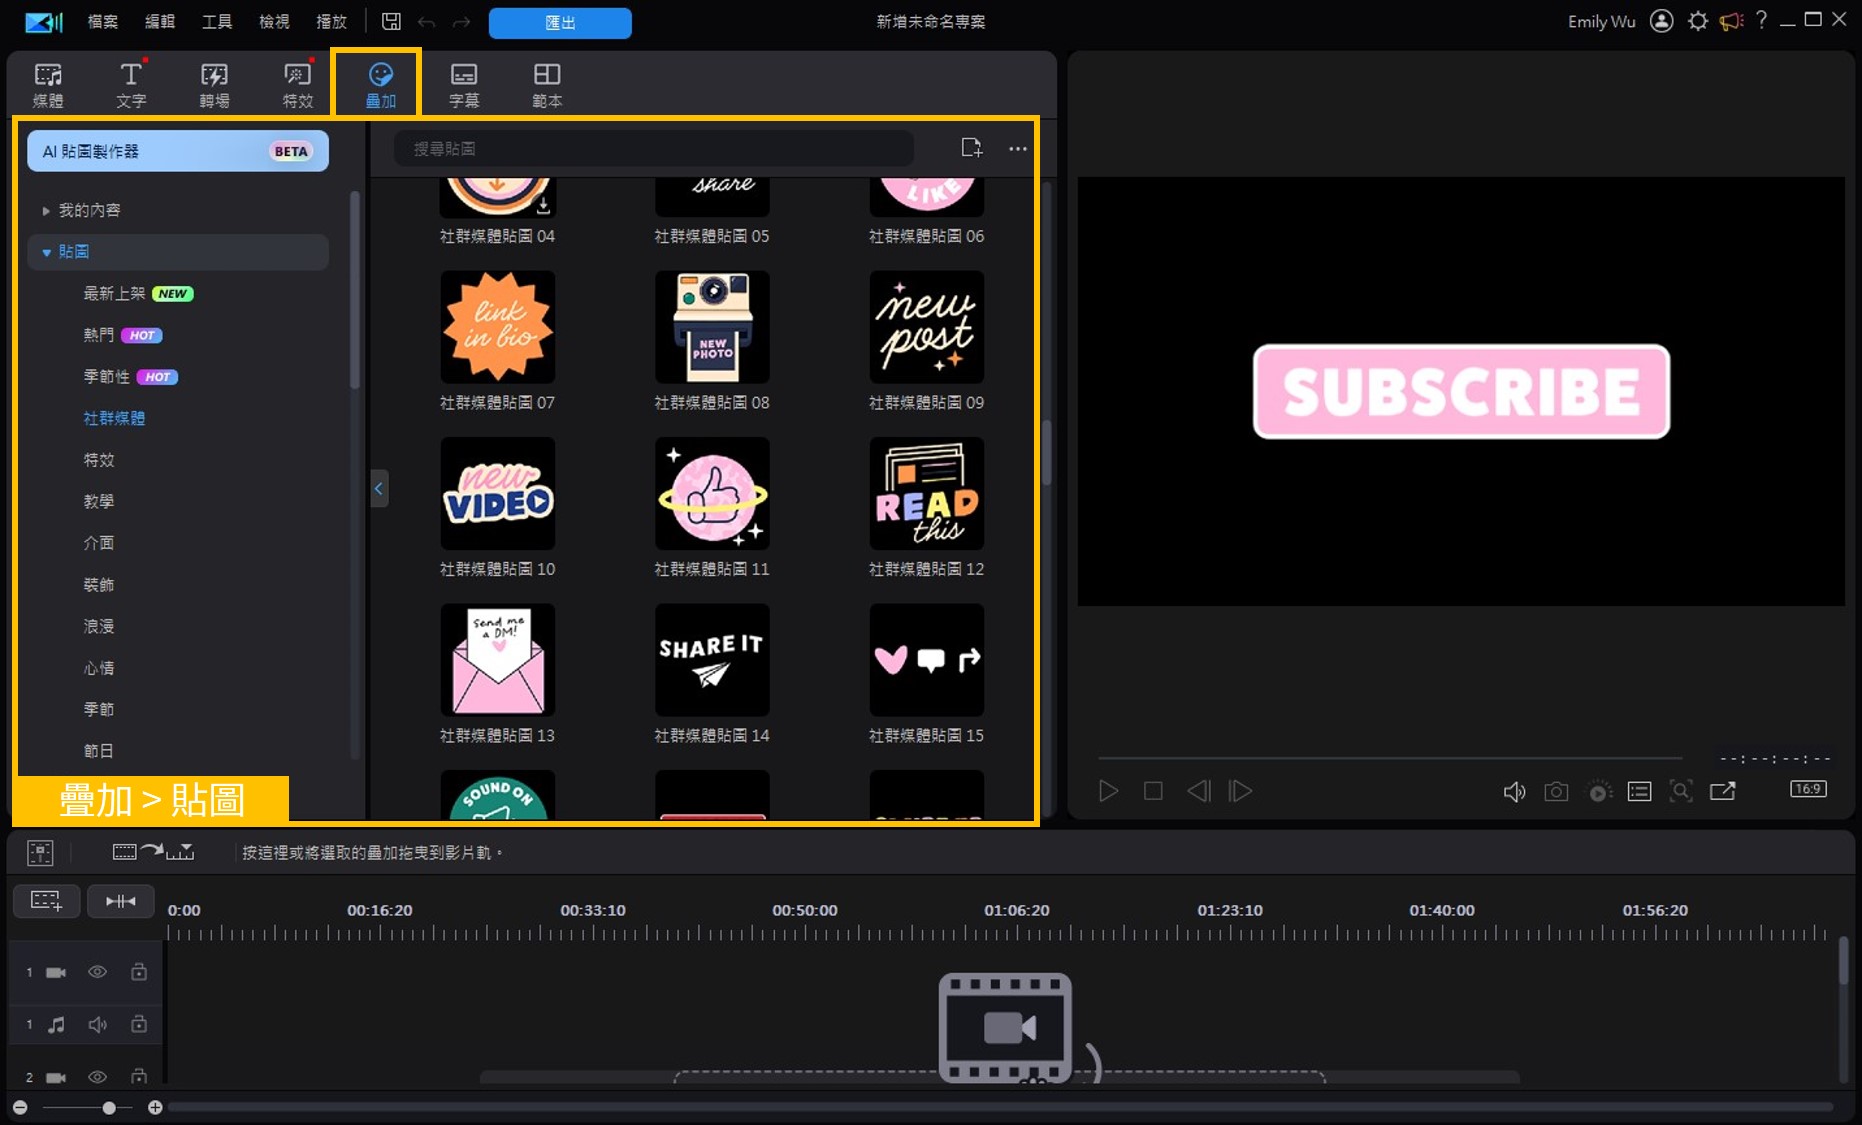Open the 媒體 media room
The height and width of the screenshot is (1125, 1862).
[x=48, y=85]
